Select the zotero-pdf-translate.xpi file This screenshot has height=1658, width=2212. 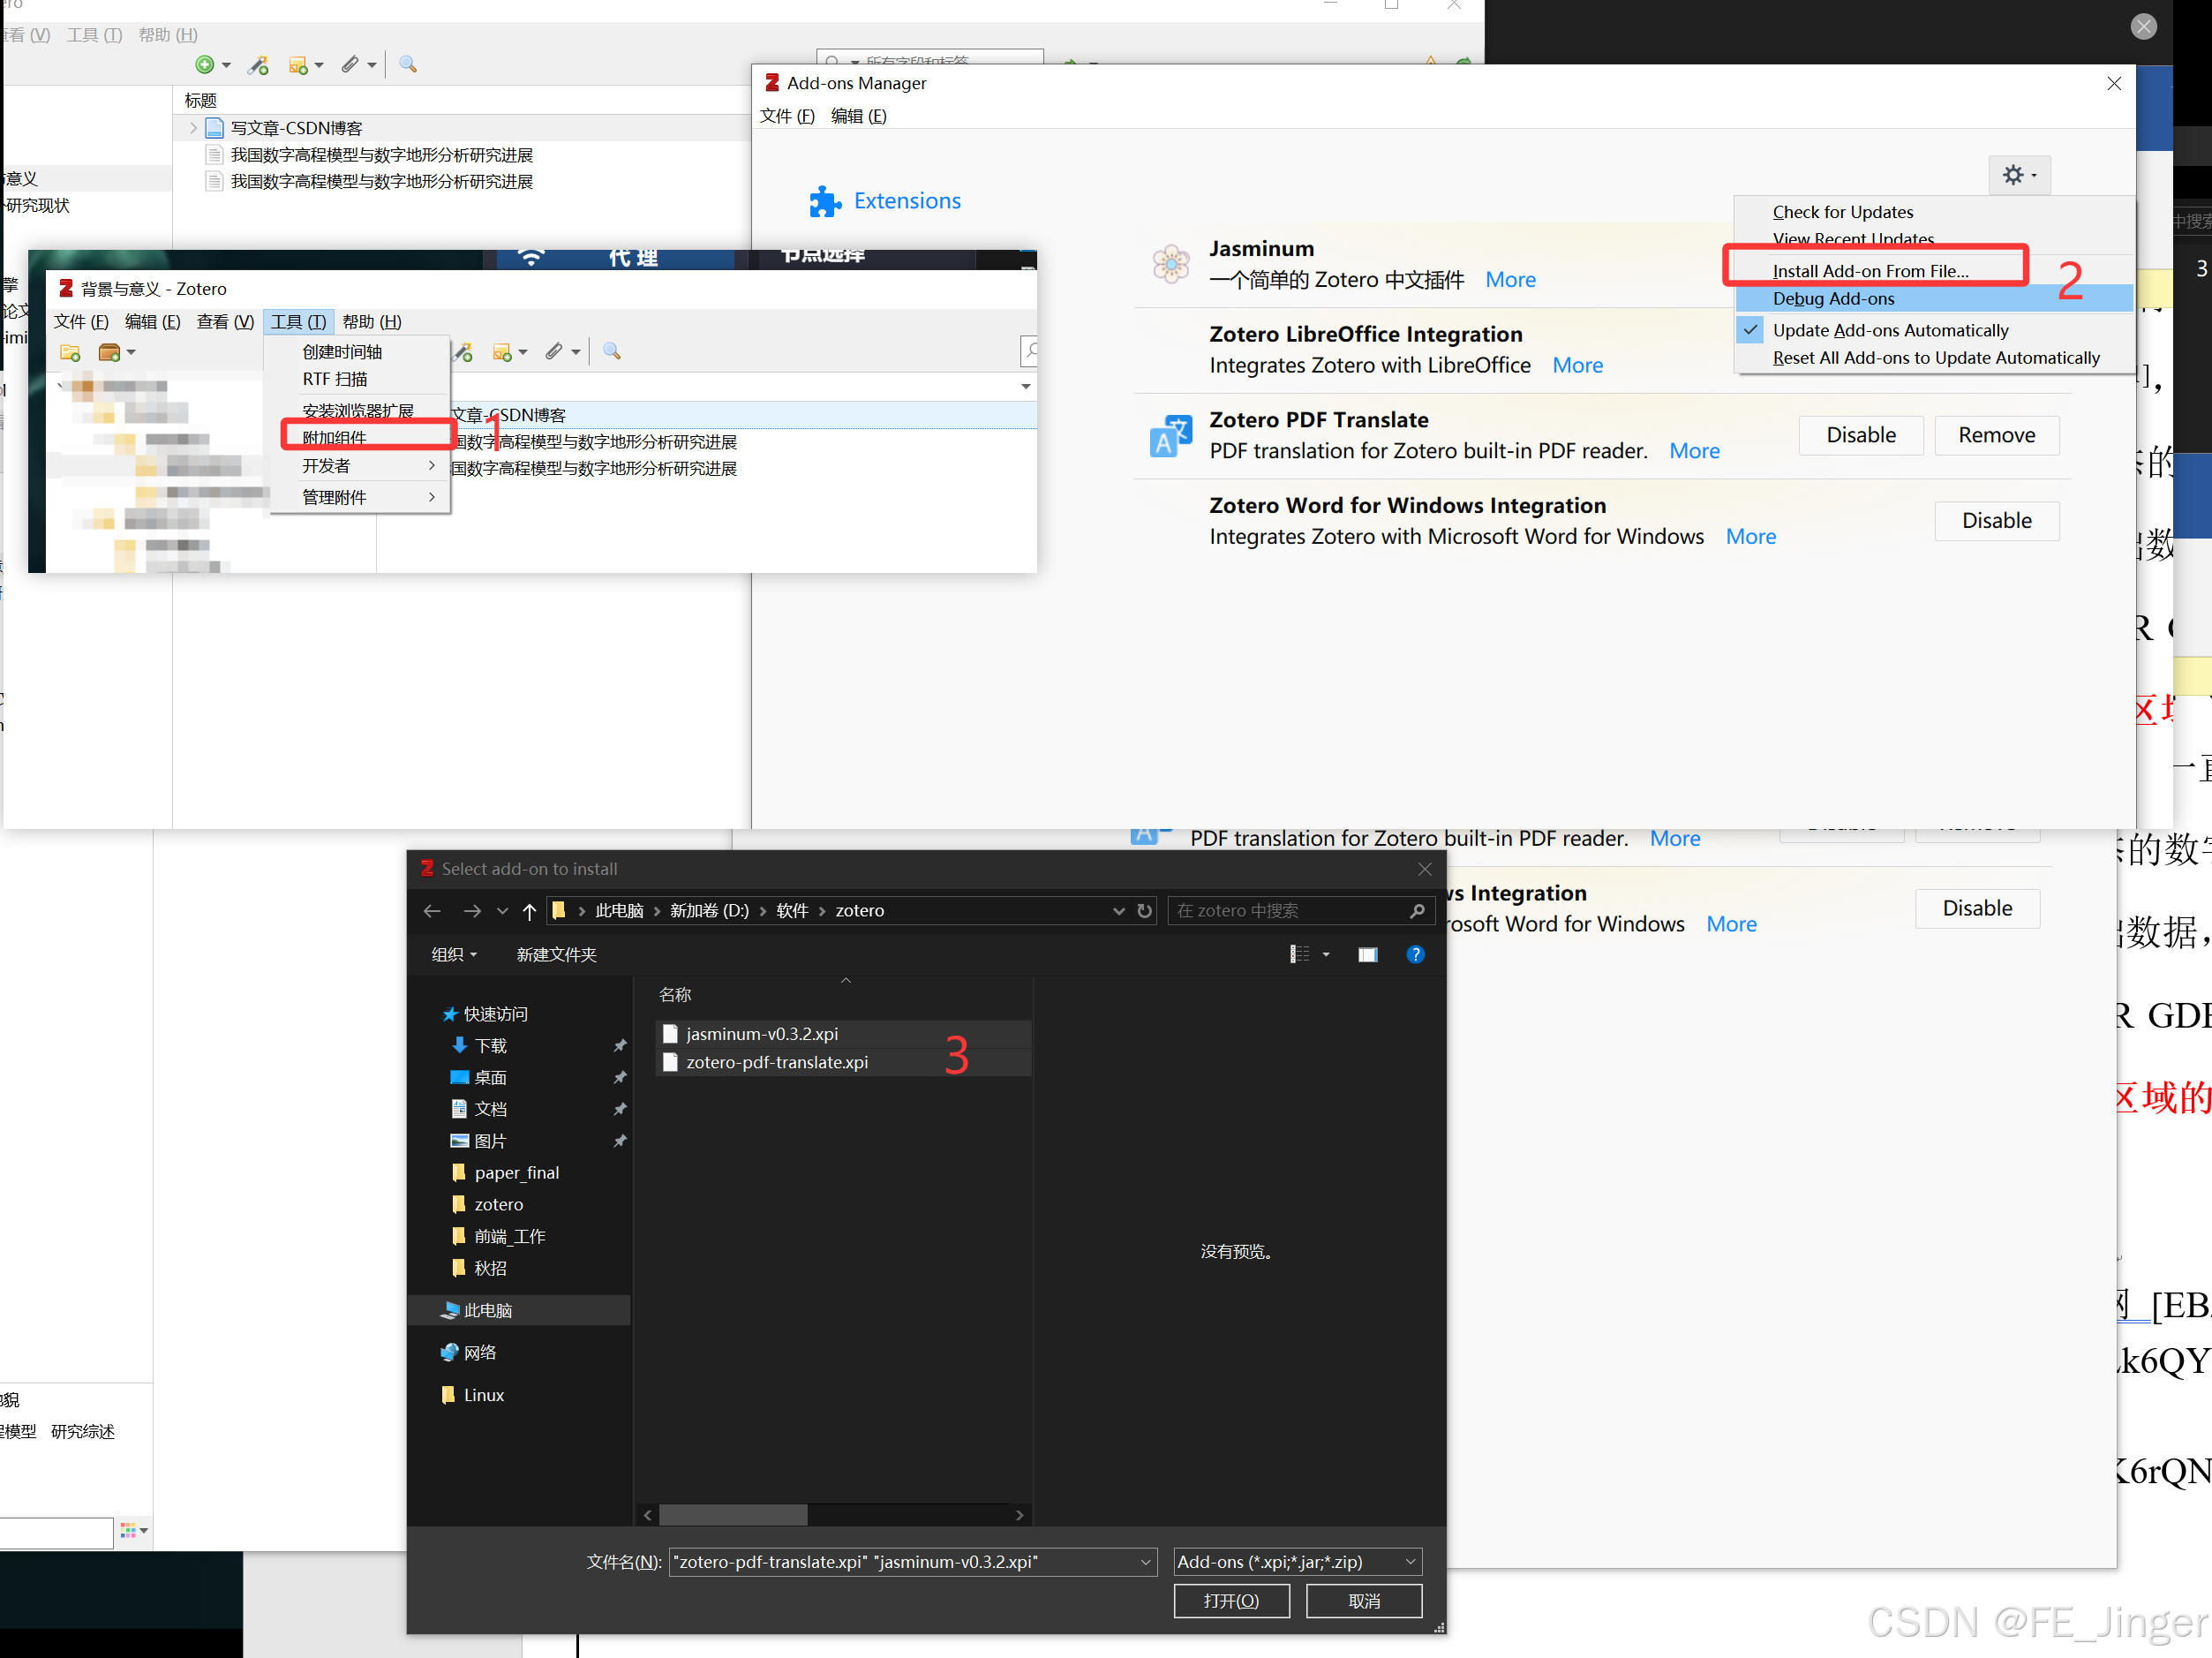843,1062
